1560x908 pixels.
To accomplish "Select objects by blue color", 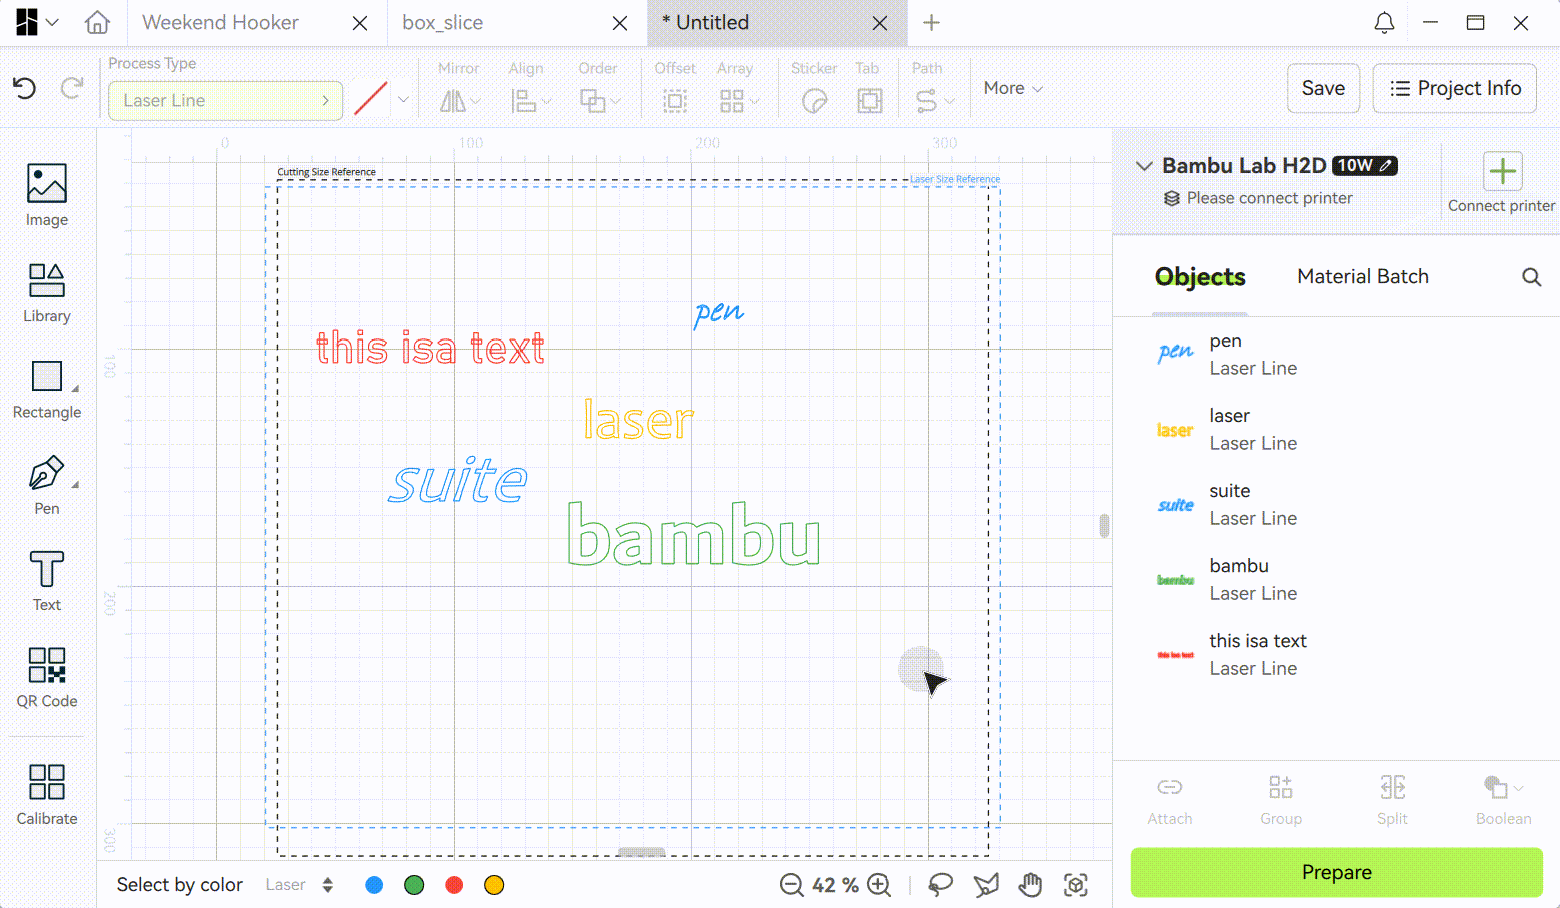I will 374,885.
